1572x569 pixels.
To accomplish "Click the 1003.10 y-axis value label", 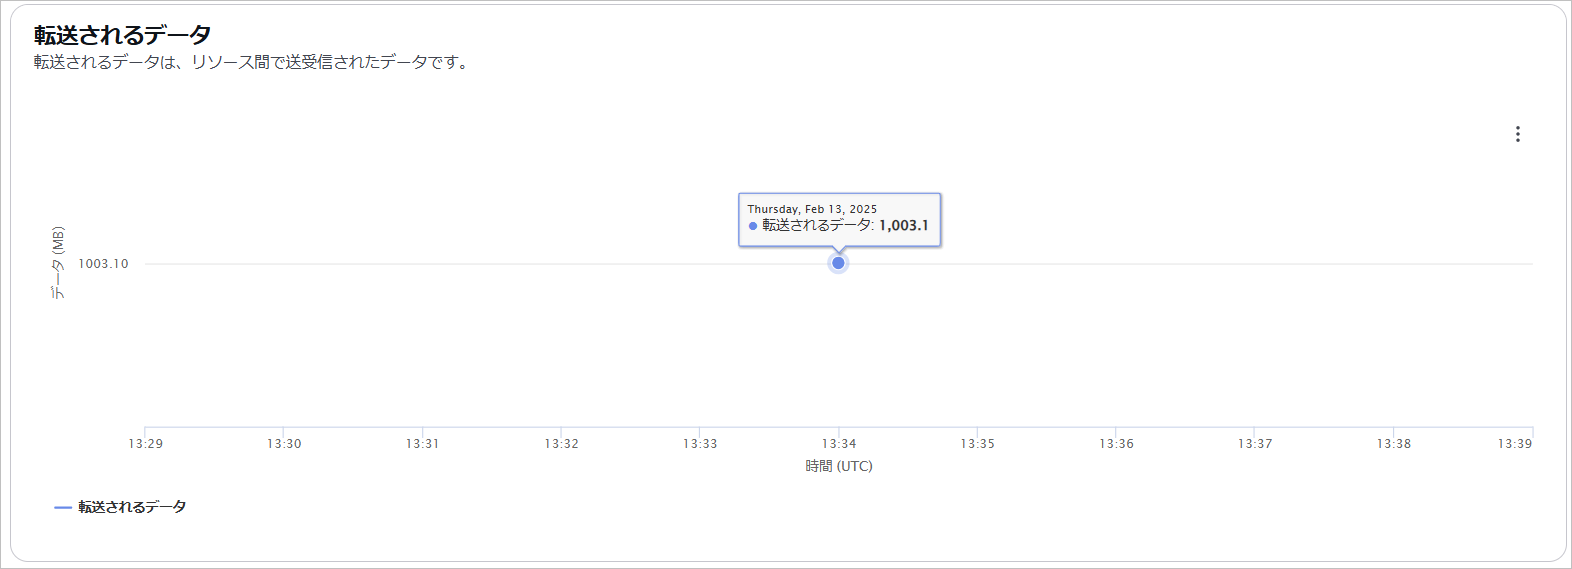I will coord(103,264).
